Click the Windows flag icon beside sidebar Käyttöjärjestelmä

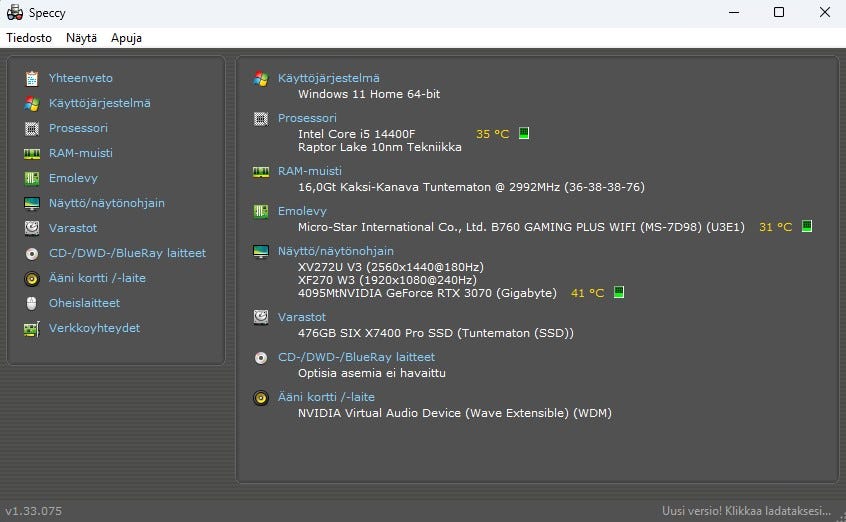(x=32, y=104)
